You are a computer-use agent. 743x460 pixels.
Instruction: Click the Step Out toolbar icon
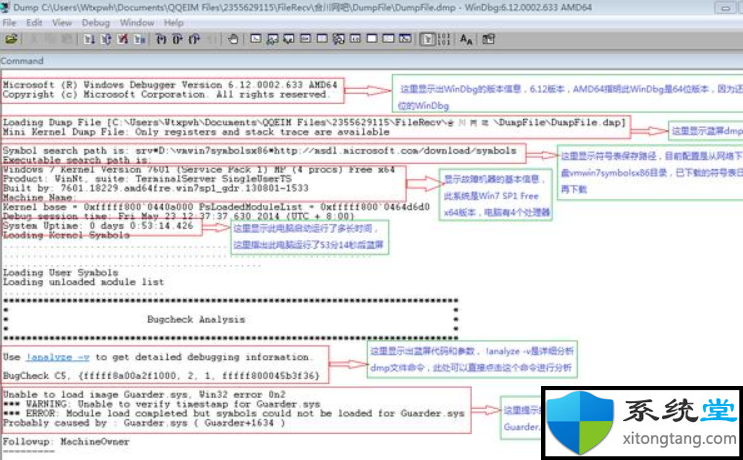point(194,39)
